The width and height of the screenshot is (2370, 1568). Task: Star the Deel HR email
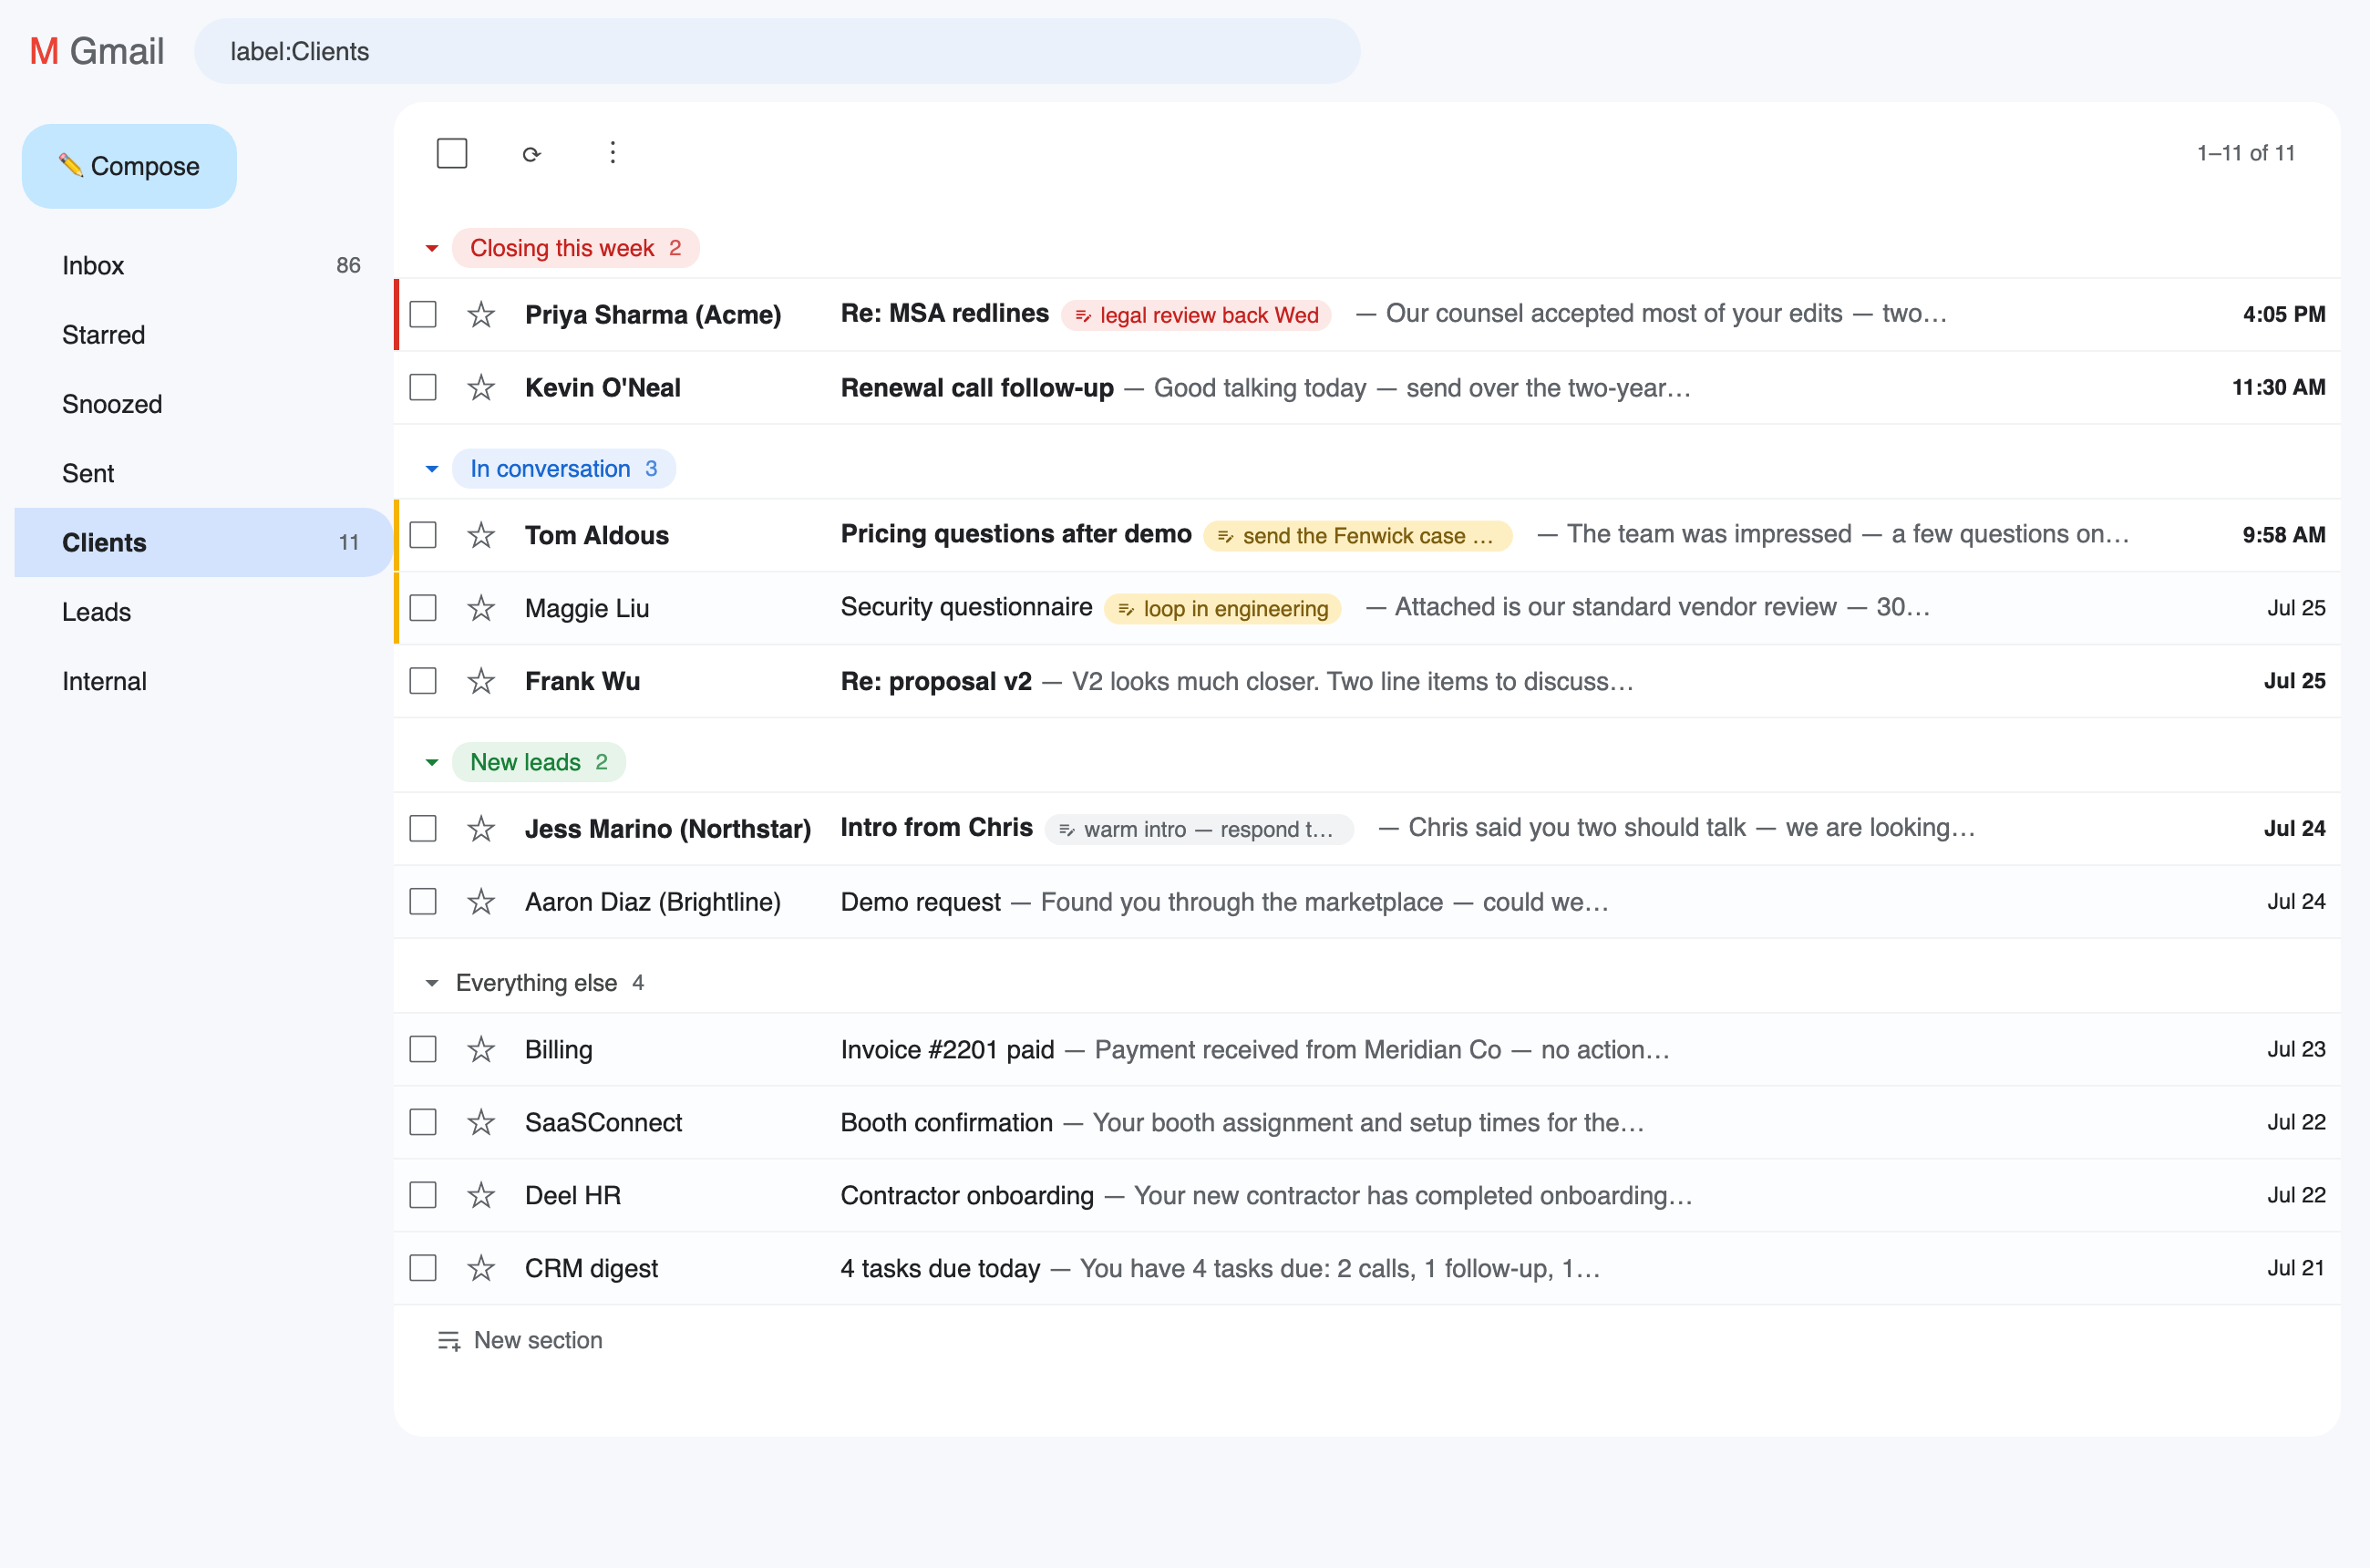(481, 1196)
